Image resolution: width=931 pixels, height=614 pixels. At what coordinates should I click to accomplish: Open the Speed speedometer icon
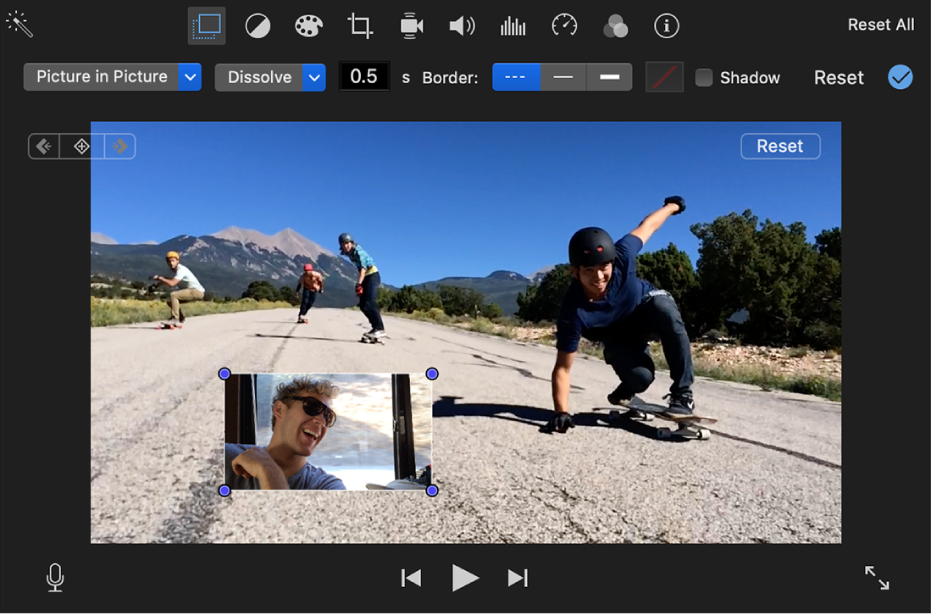pyautogui.click(x=564, y=26)
